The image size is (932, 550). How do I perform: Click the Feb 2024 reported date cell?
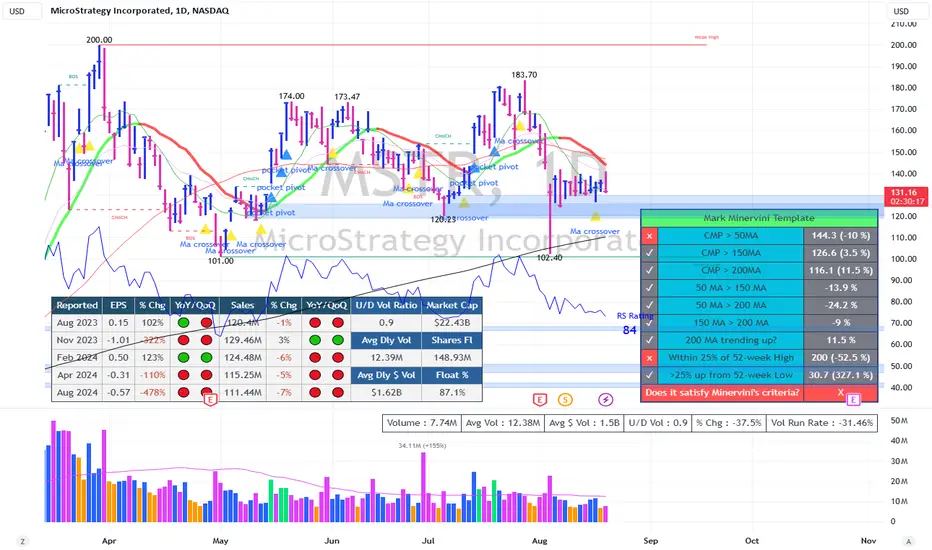pos(77,357)
